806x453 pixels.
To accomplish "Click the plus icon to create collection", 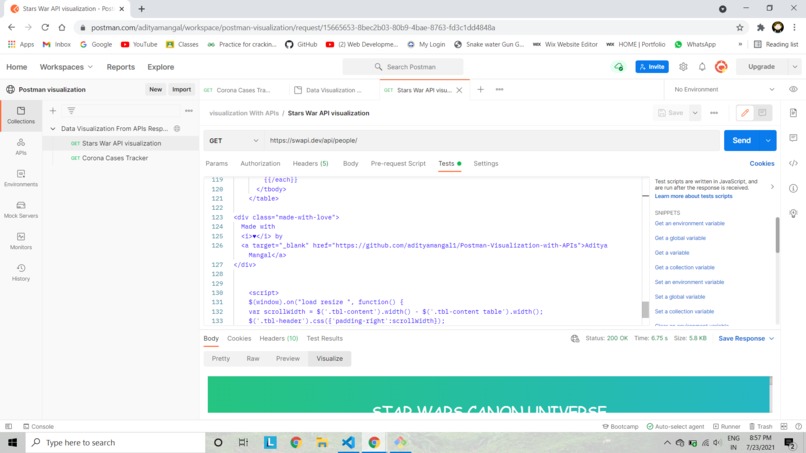I will 52,111.
